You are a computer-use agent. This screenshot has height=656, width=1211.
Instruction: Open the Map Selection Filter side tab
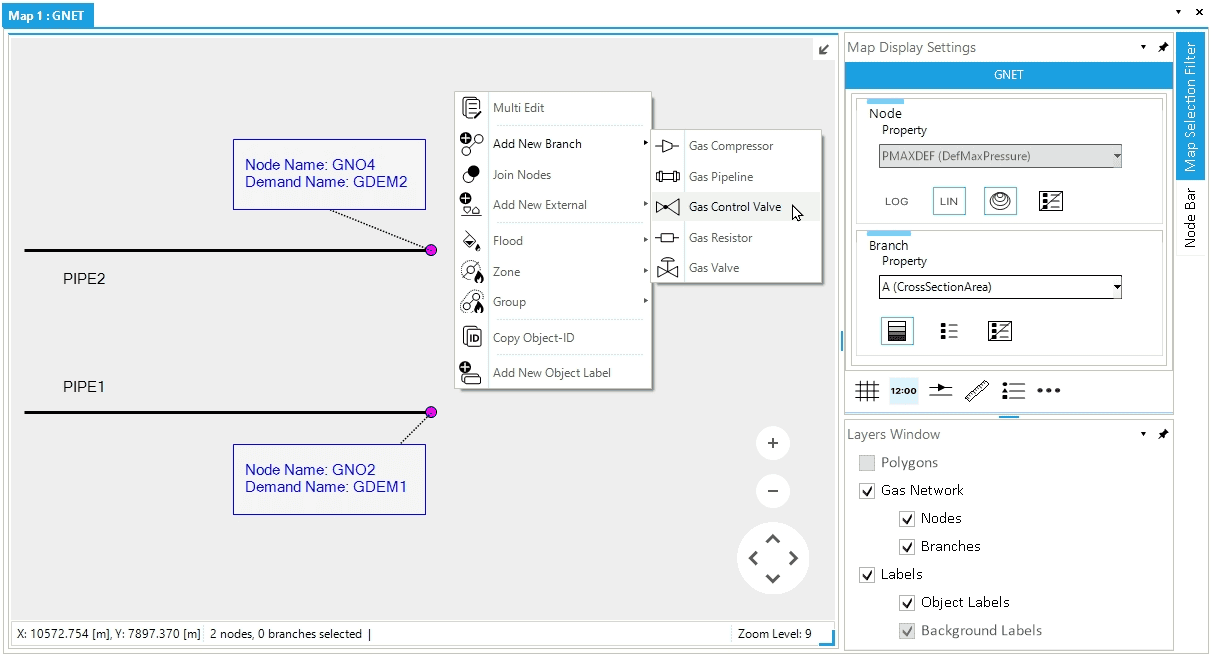(x=1190, y=105)
